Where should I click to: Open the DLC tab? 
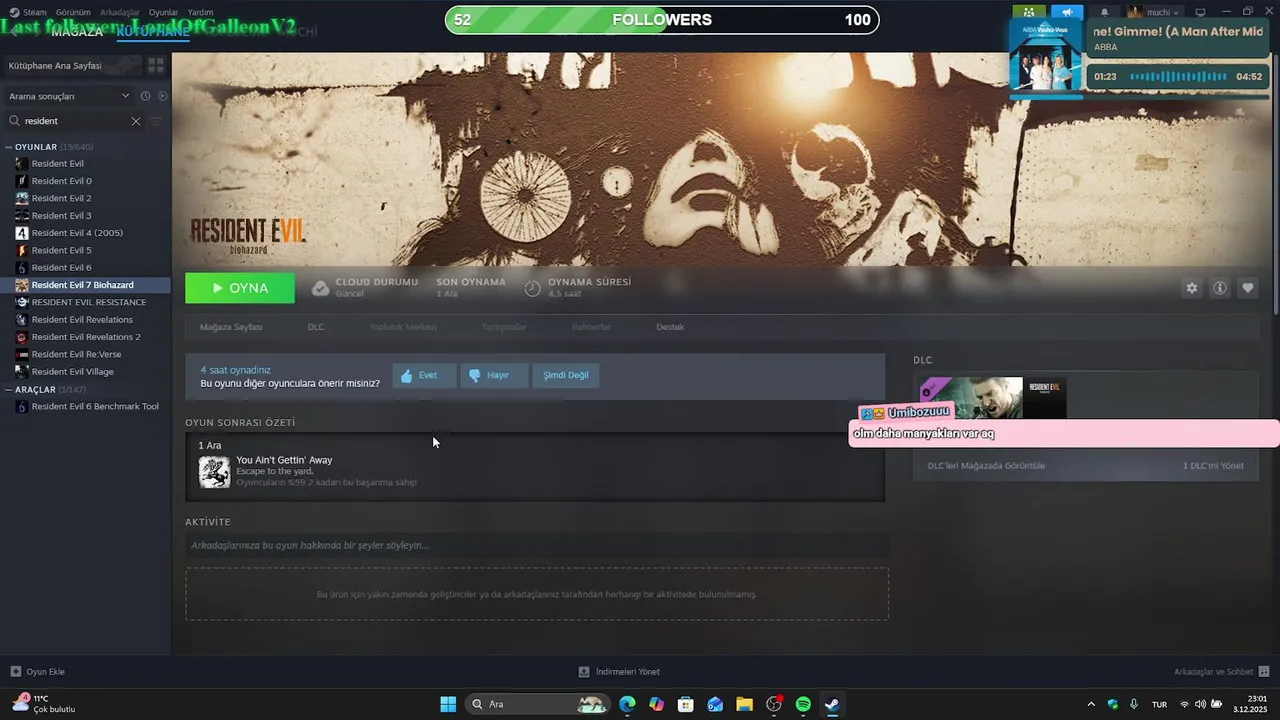pos(316,327)
